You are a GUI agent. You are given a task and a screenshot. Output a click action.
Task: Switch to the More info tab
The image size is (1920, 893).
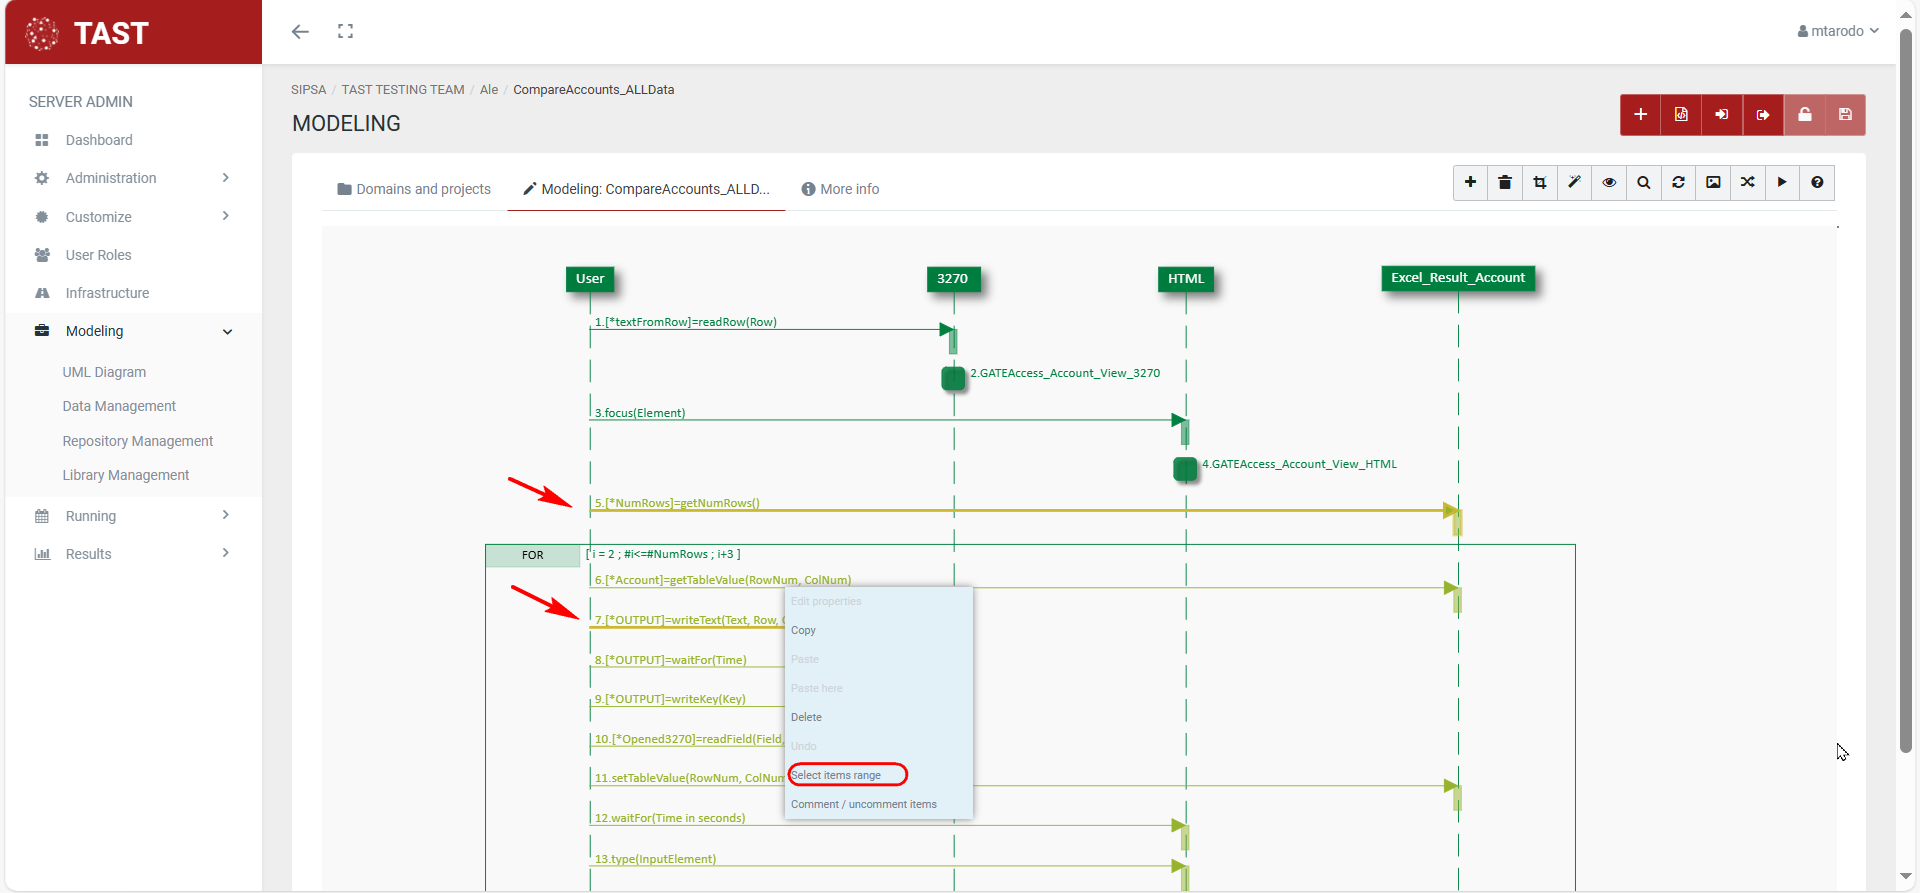pos(840,189)
